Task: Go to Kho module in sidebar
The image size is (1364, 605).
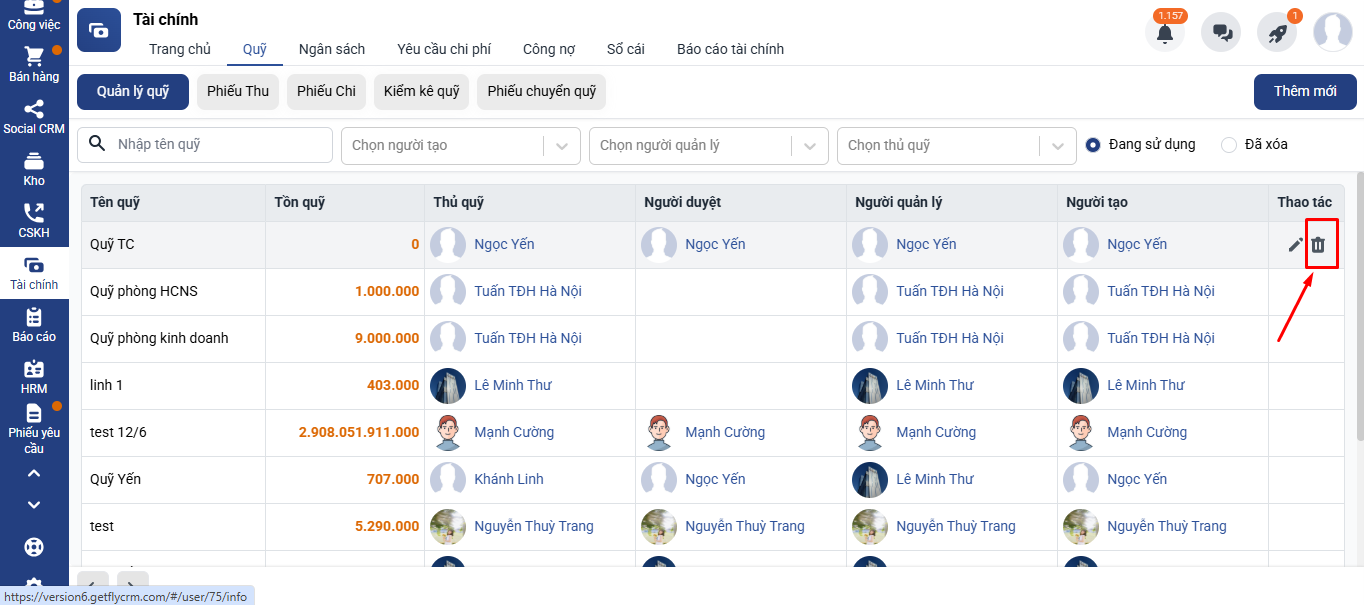Action: coord(34,169)
